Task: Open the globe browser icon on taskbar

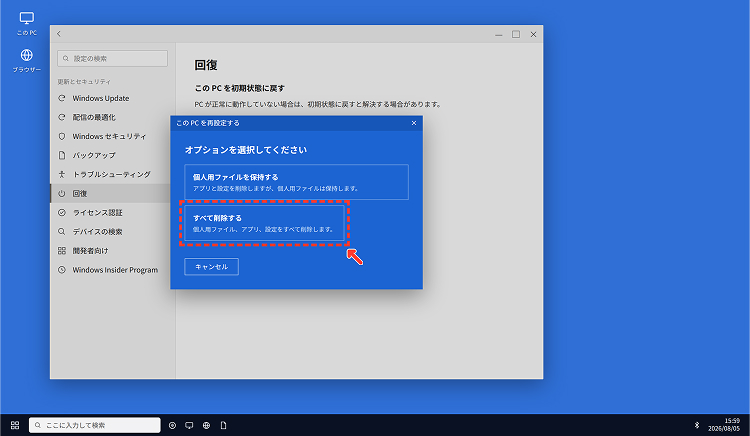Action: pyautogui.click(x=206, y=425)
